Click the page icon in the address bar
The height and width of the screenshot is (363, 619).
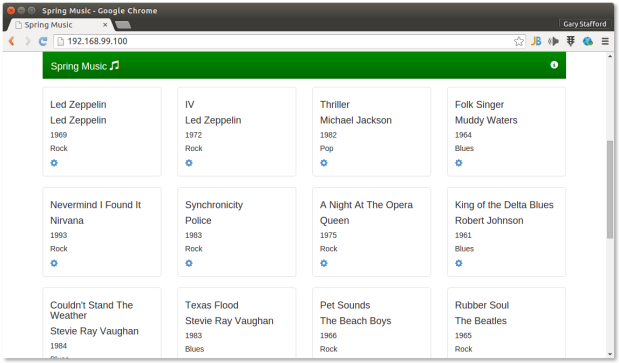point(60,41)
